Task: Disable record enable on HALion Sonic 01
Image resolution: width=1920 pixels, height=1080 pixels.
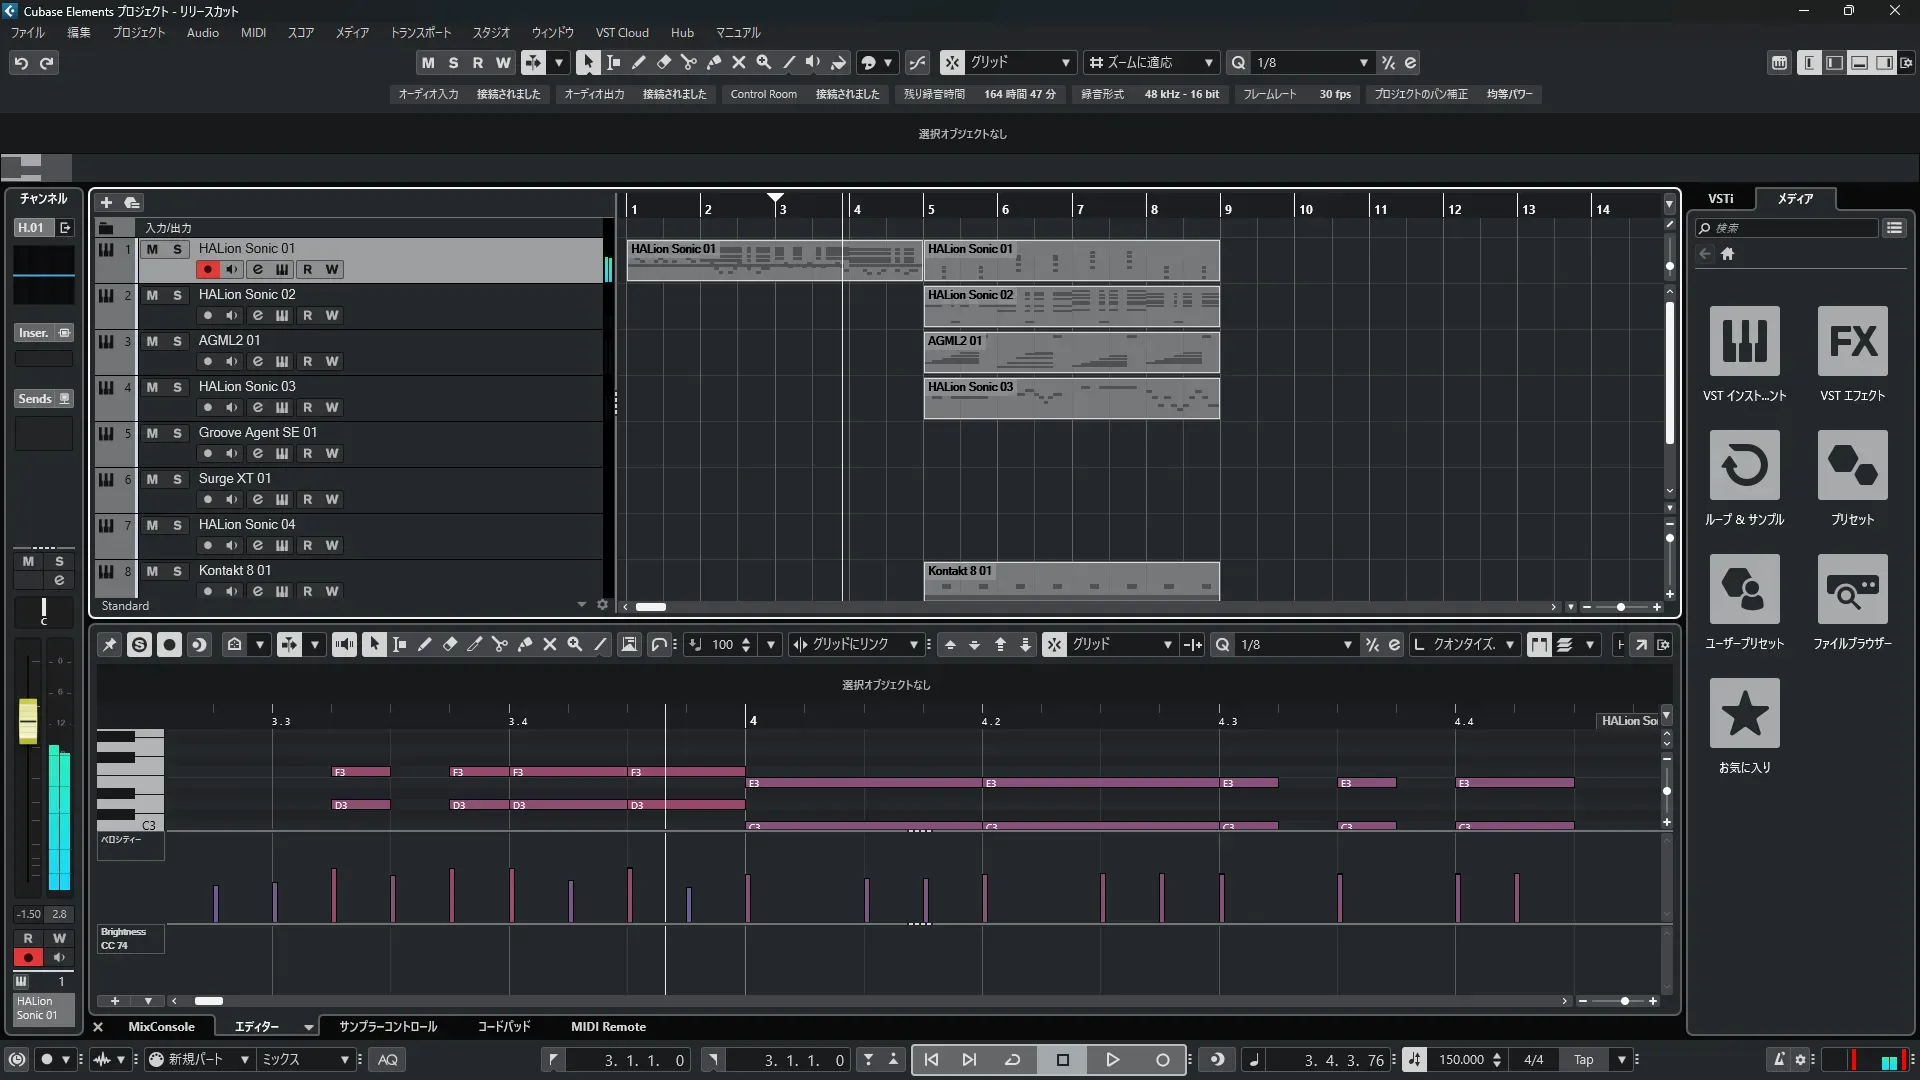Action: tap(207, 269)
